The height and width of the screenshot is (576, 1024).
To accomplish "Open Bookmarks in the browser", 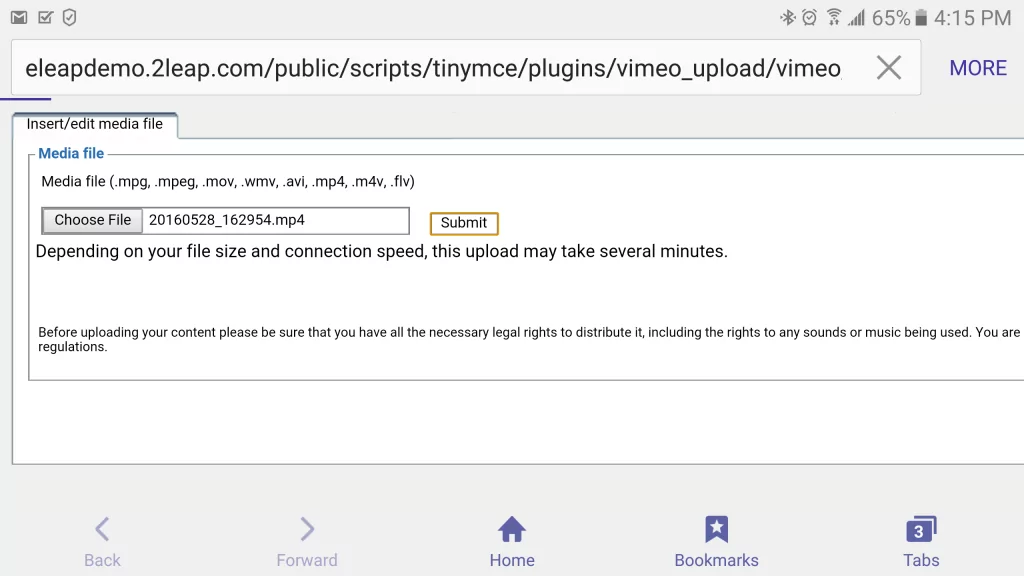I will click(x=716, y=542).
